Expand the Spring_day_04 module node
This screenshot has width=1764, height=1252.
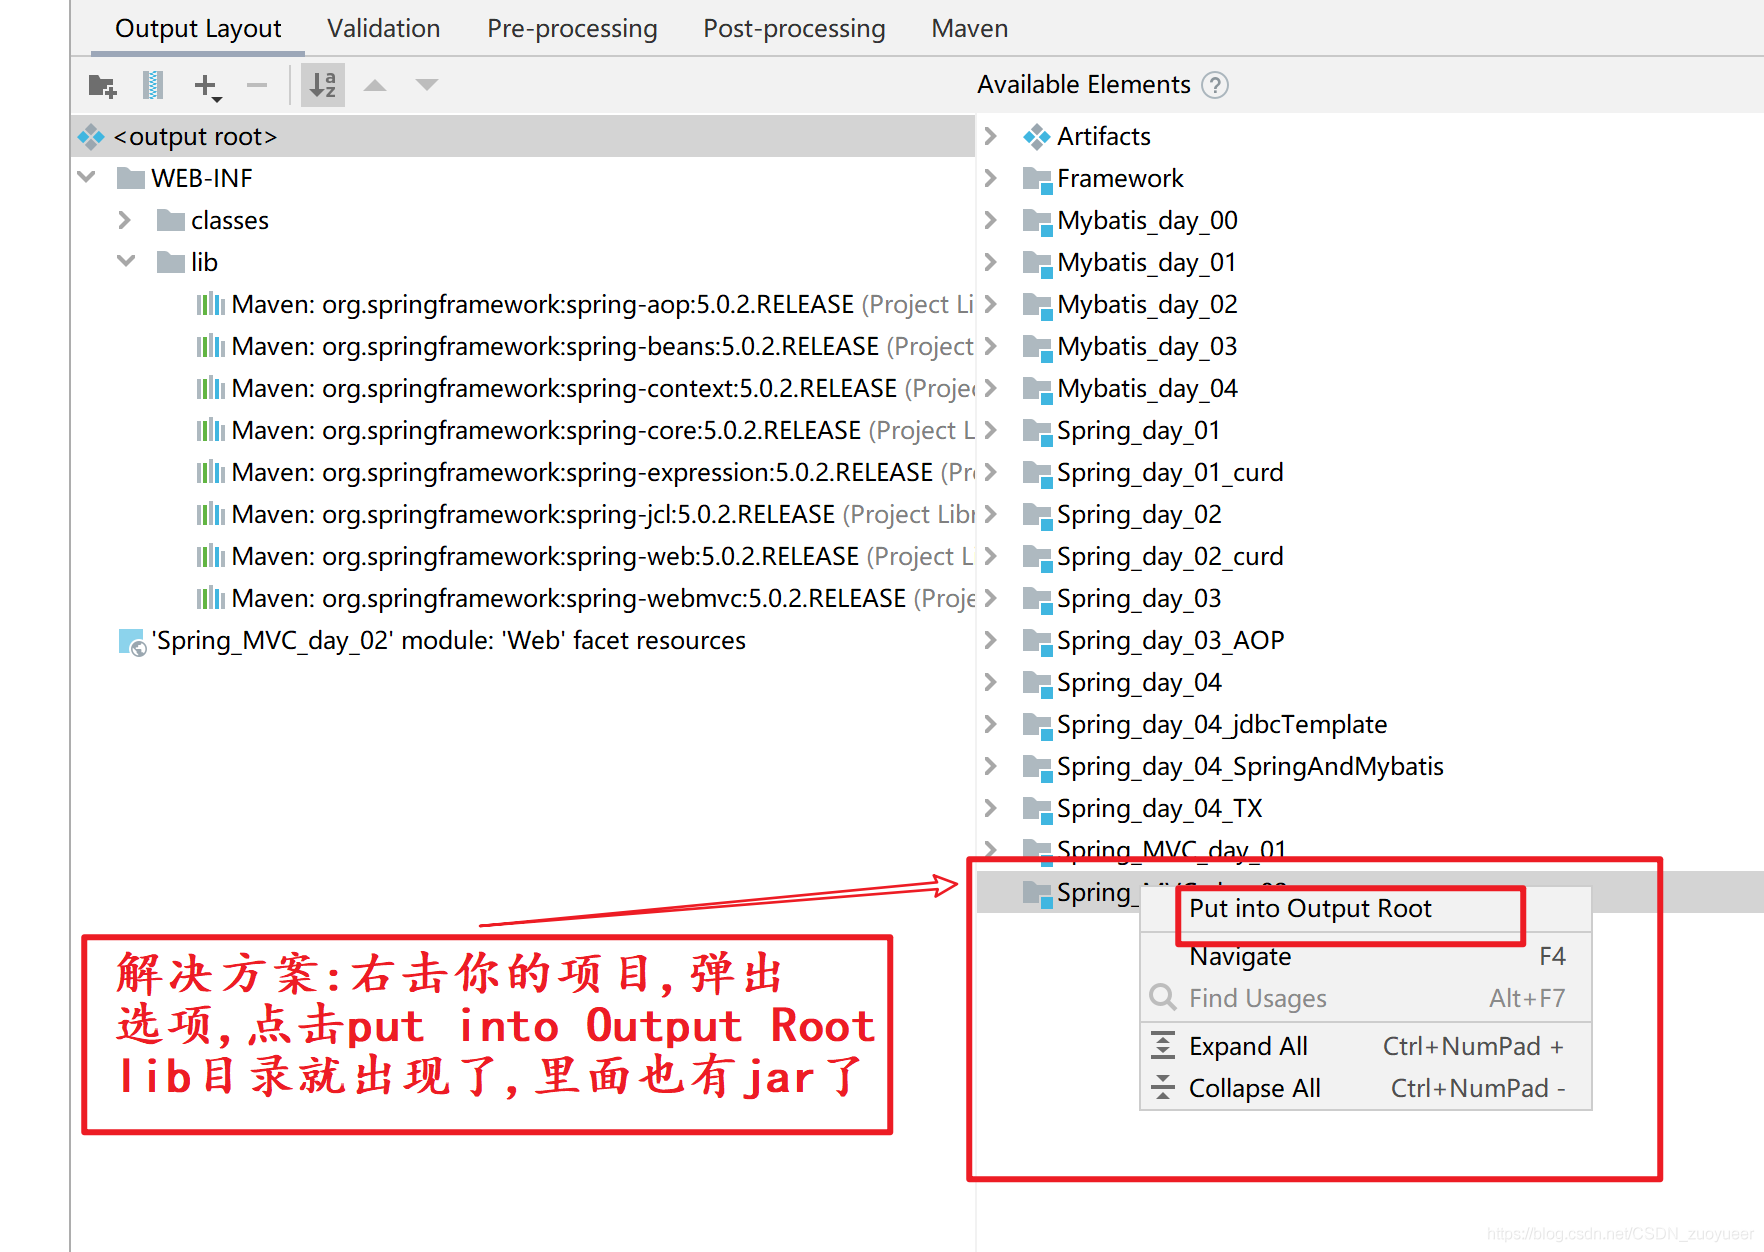coord(991,682)
